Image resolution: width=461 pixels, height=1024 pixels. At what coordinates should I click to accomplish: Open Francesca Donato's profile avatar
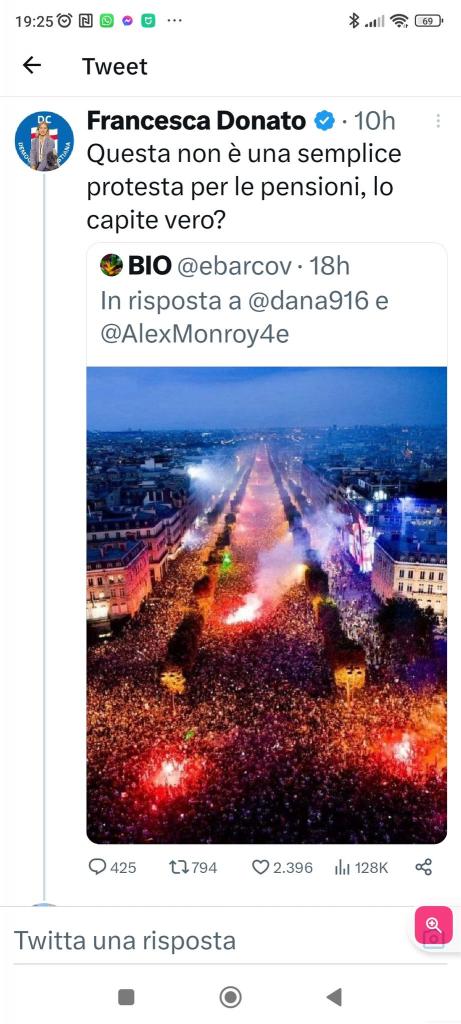[44, 140]
